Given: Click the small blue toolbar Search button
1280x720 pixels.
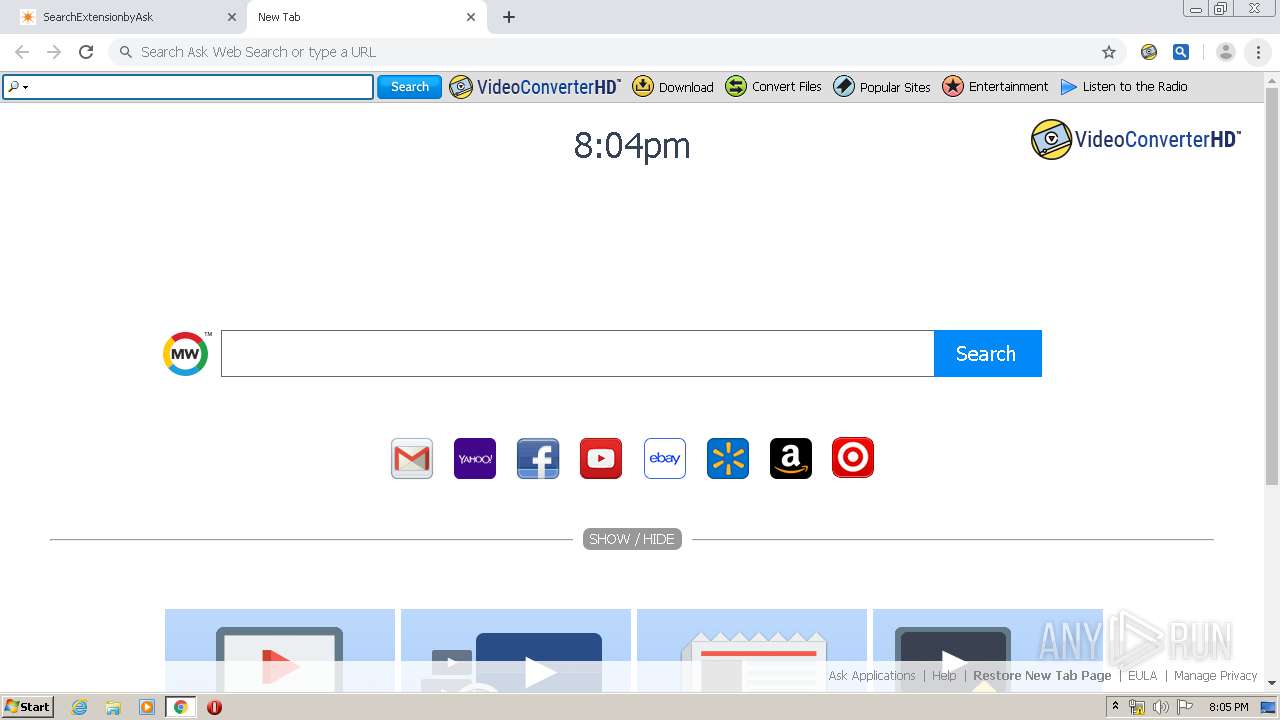Looking at the screenshot, I should tap(409, 87).
